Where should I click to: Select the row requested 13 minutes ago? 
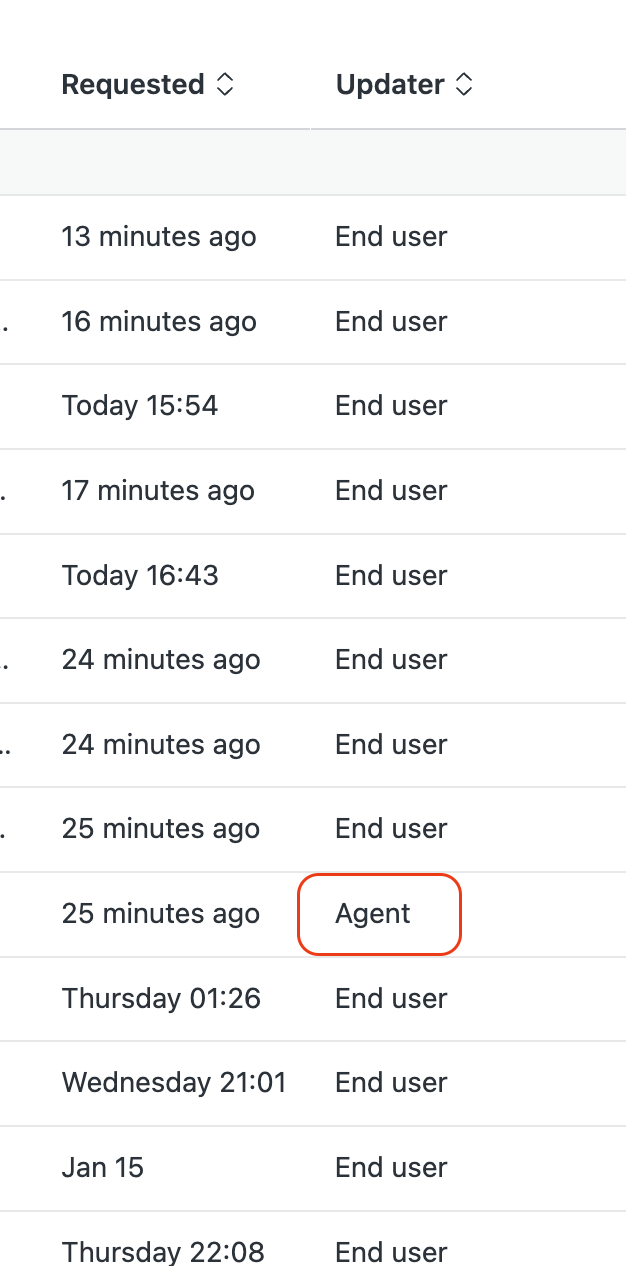click(x=159, y=237)
